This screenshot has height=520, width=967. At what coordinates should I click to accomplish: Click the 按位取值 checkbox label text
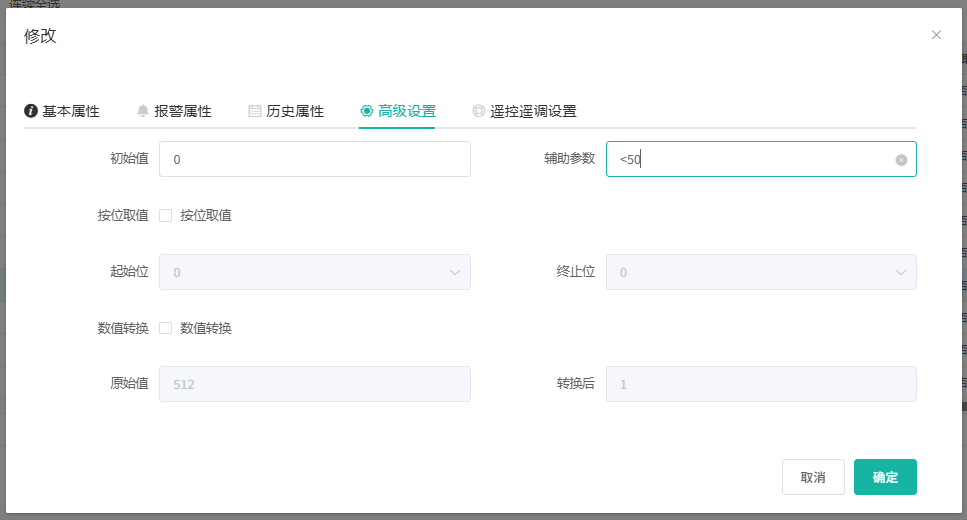coord(206,215)
